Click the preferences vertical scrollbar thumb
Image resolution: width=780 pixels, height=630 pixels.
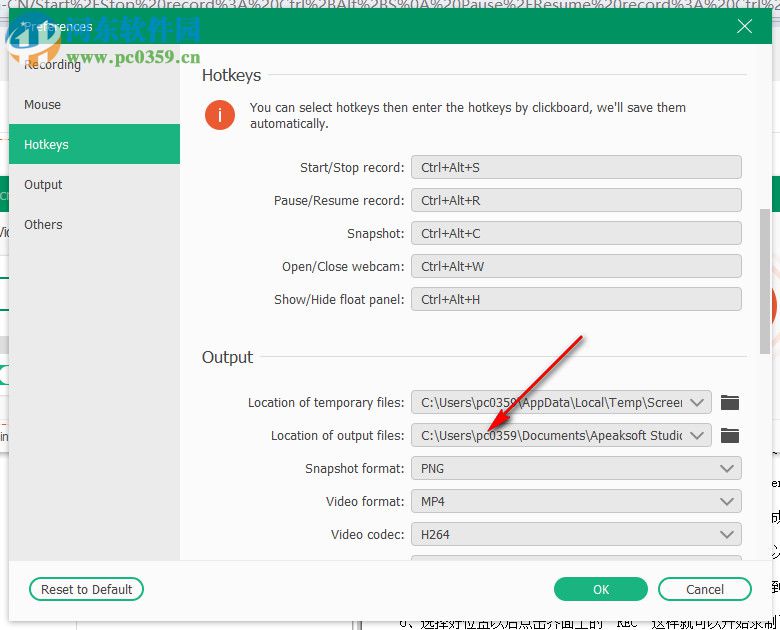765,281
